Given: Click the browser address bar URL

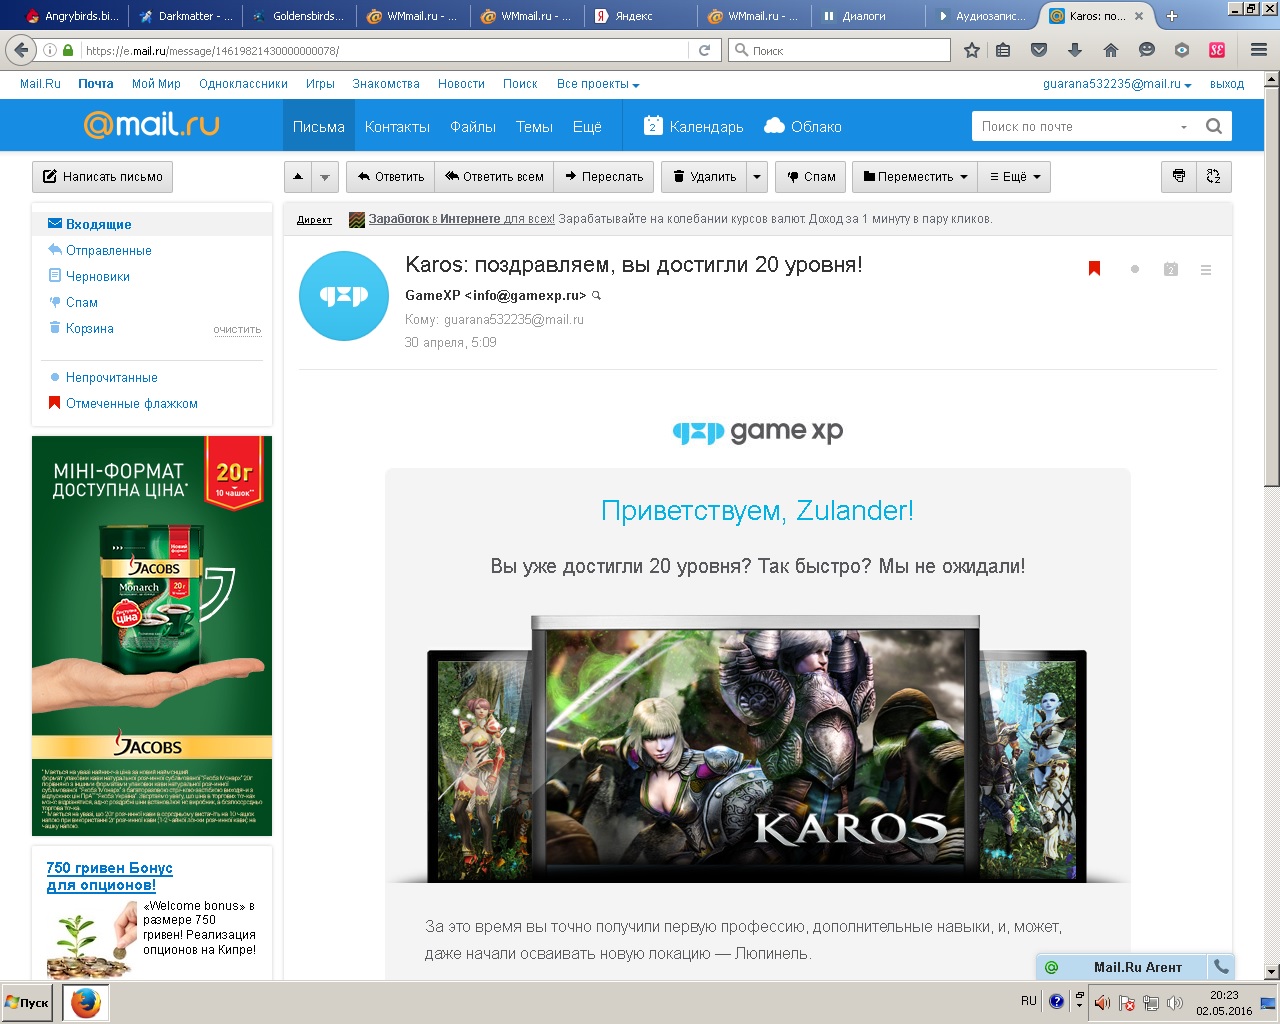Looking at the screenshot, I should (384, 50).
